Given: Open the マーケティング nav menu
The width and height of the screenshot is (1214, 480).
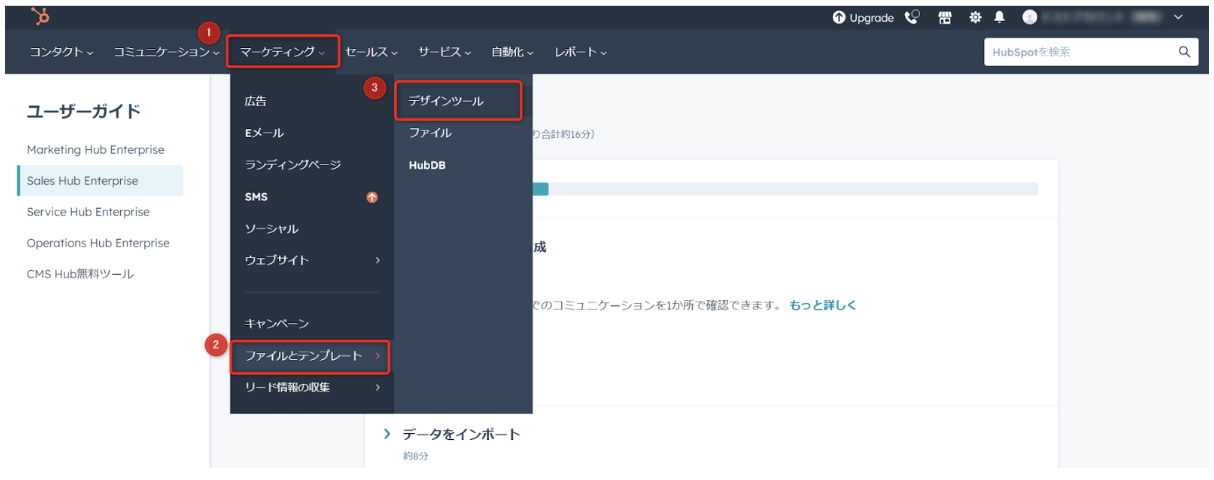Looking at the screenshot, I should point(283,52).
